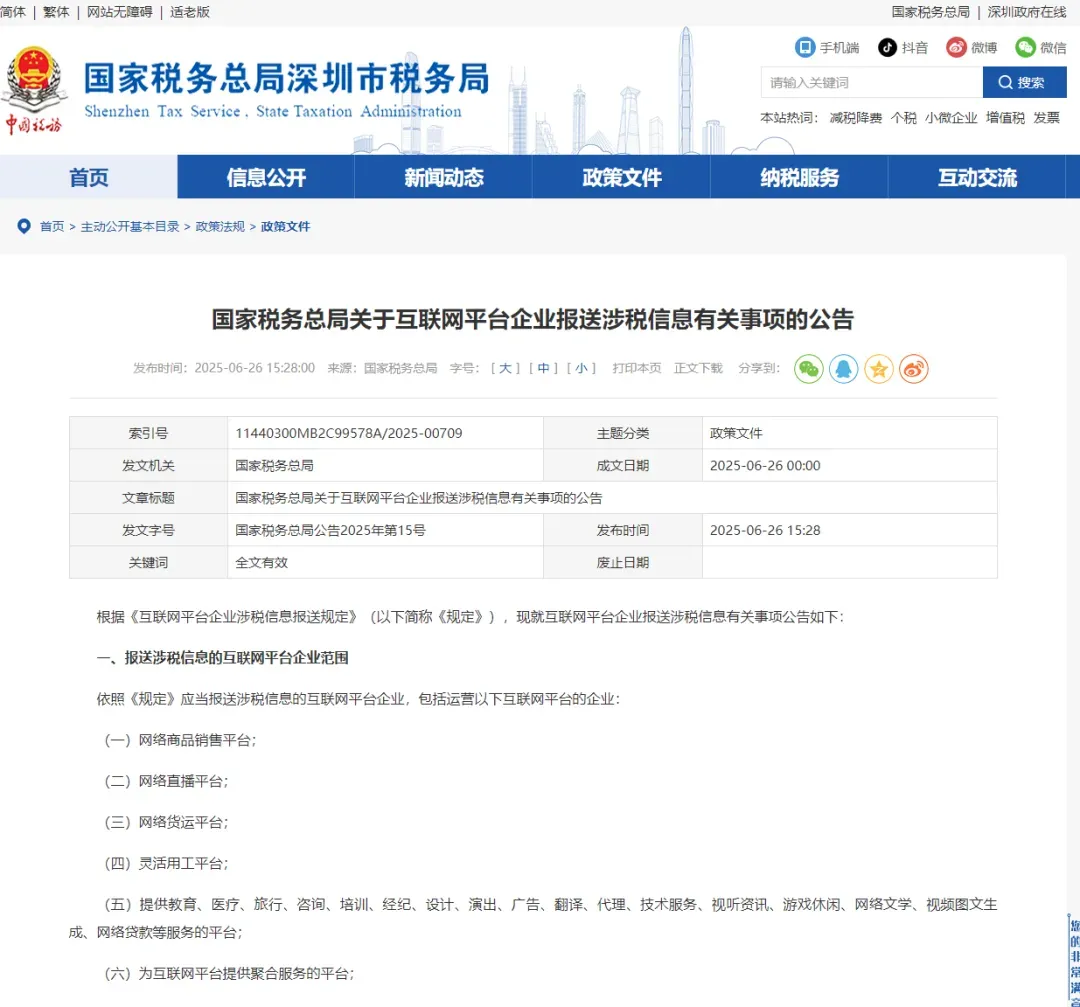The width and height of the screenshot is (1080, 1007).
Task: Share article via green WeChat icon
Action: pyautogui.click(x=809, y=368)
